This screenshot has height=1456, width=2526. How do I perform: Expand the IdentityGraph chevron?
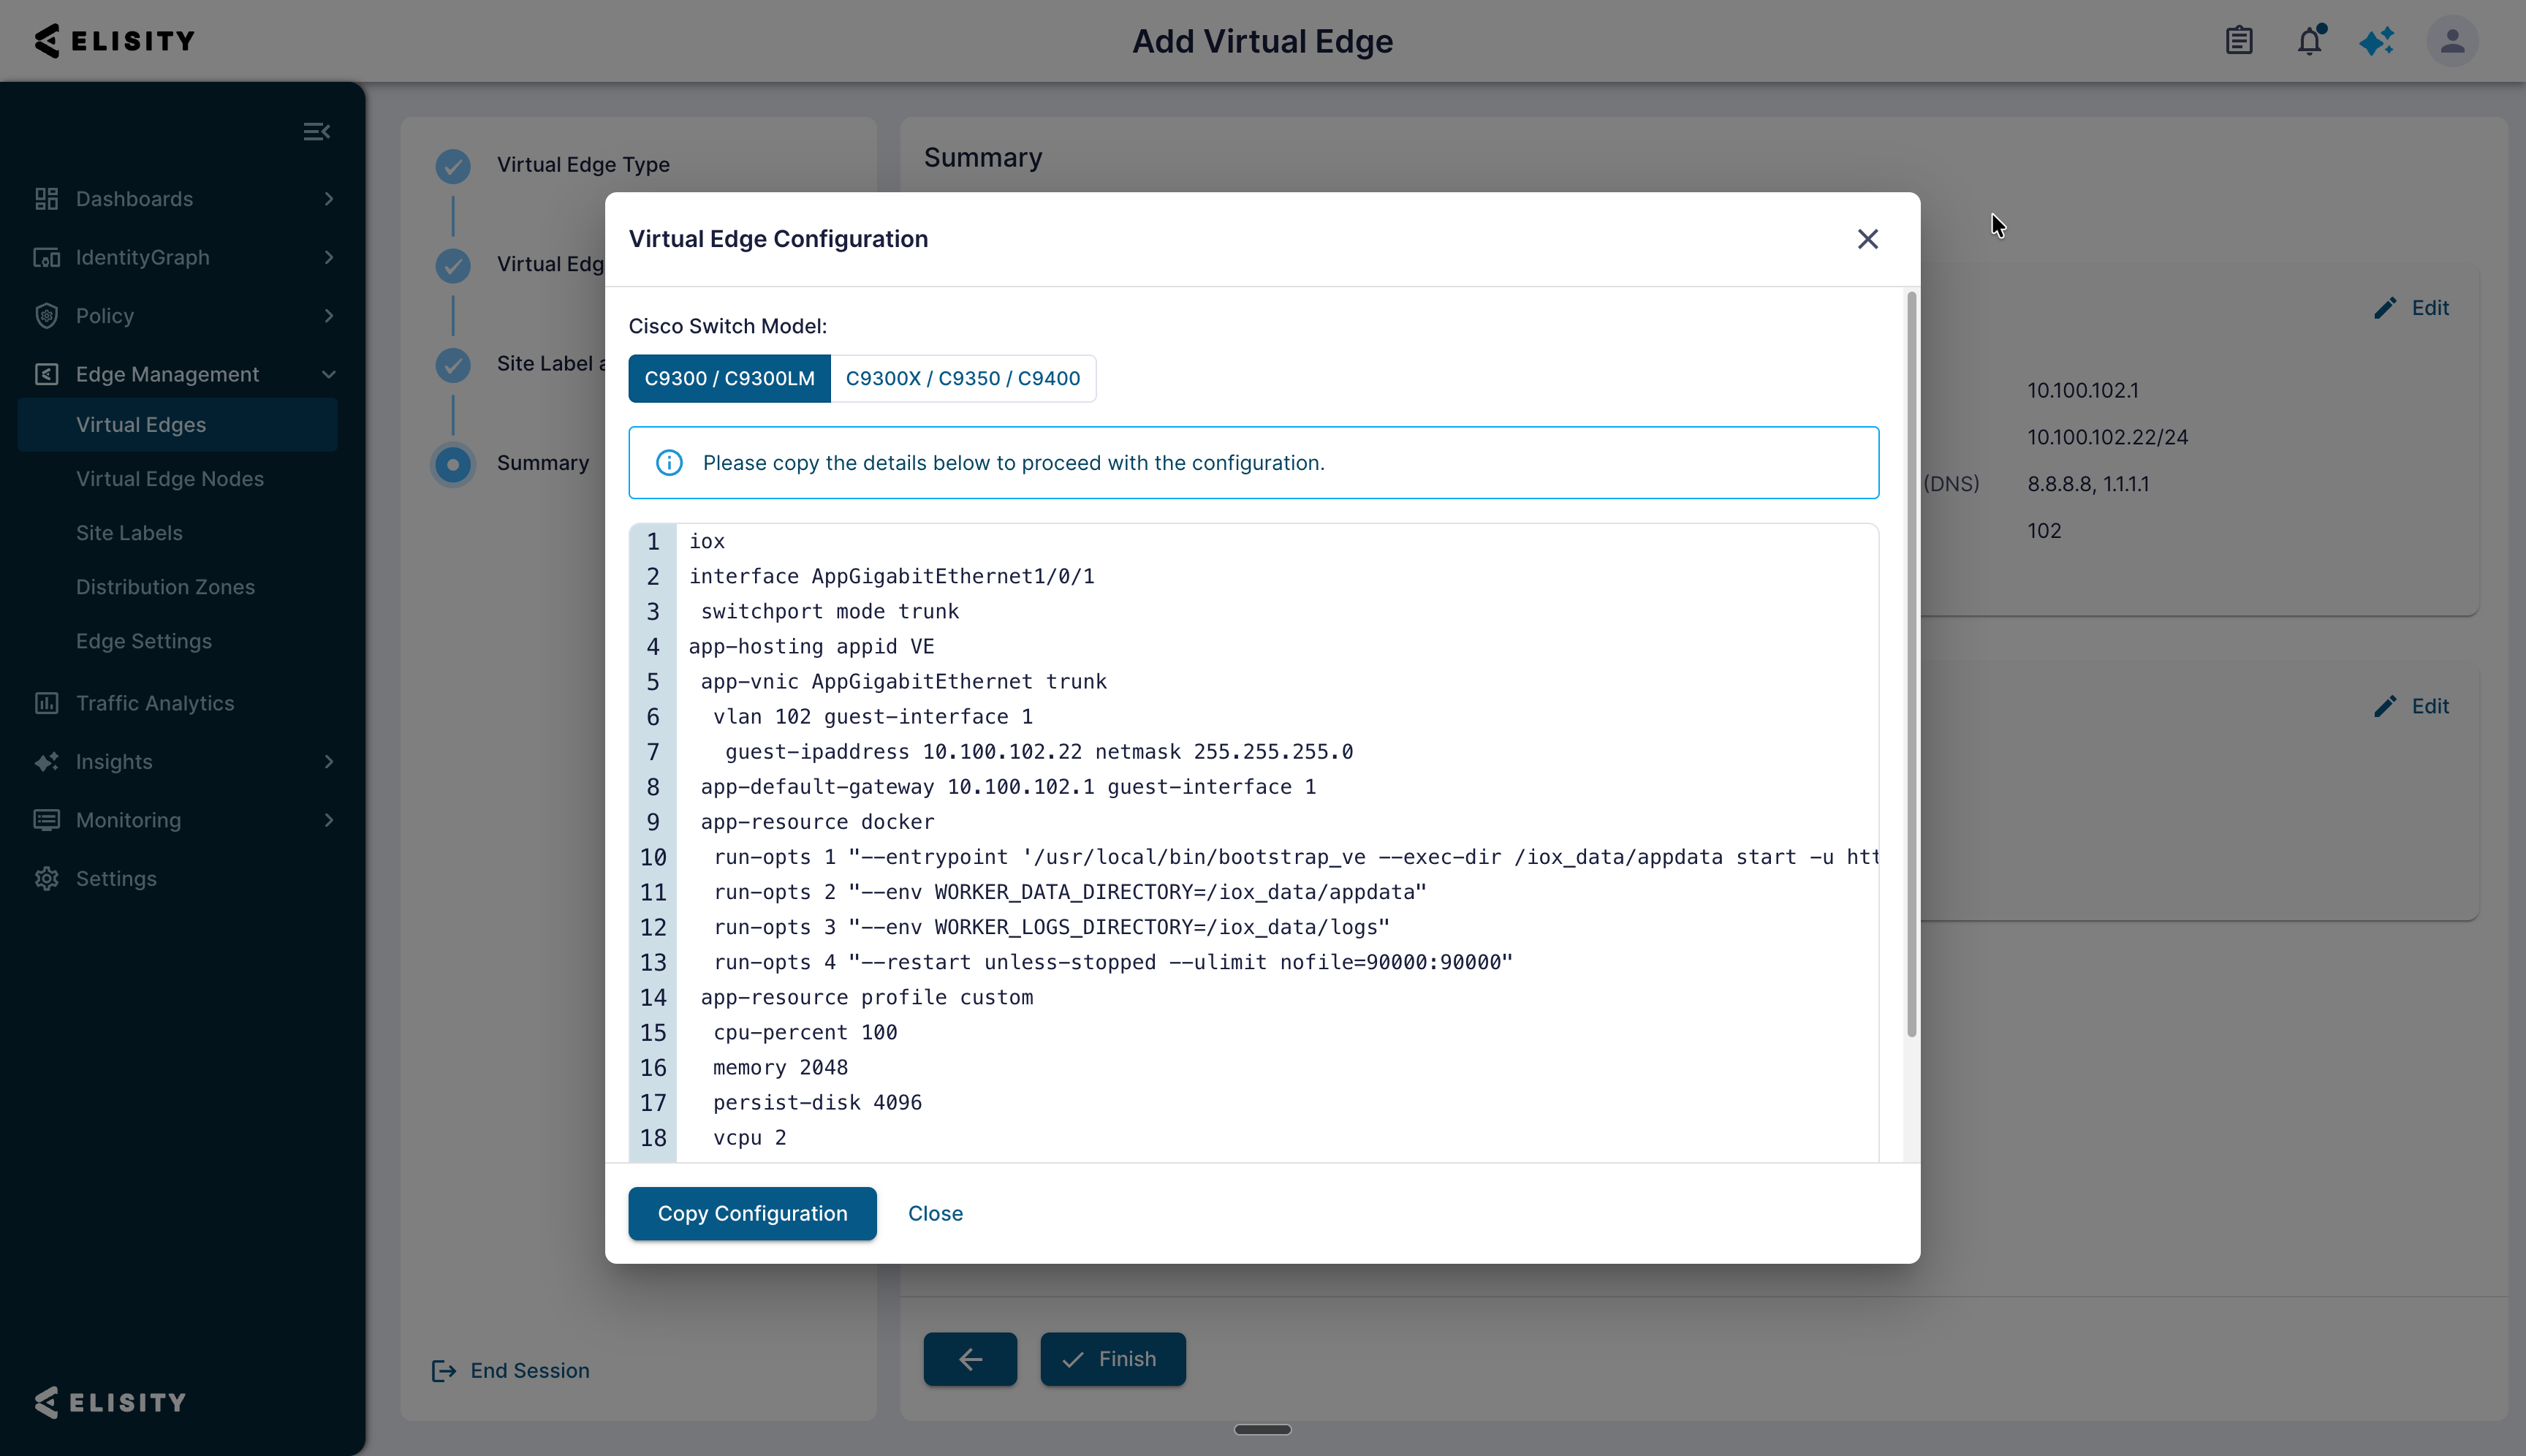329,257
